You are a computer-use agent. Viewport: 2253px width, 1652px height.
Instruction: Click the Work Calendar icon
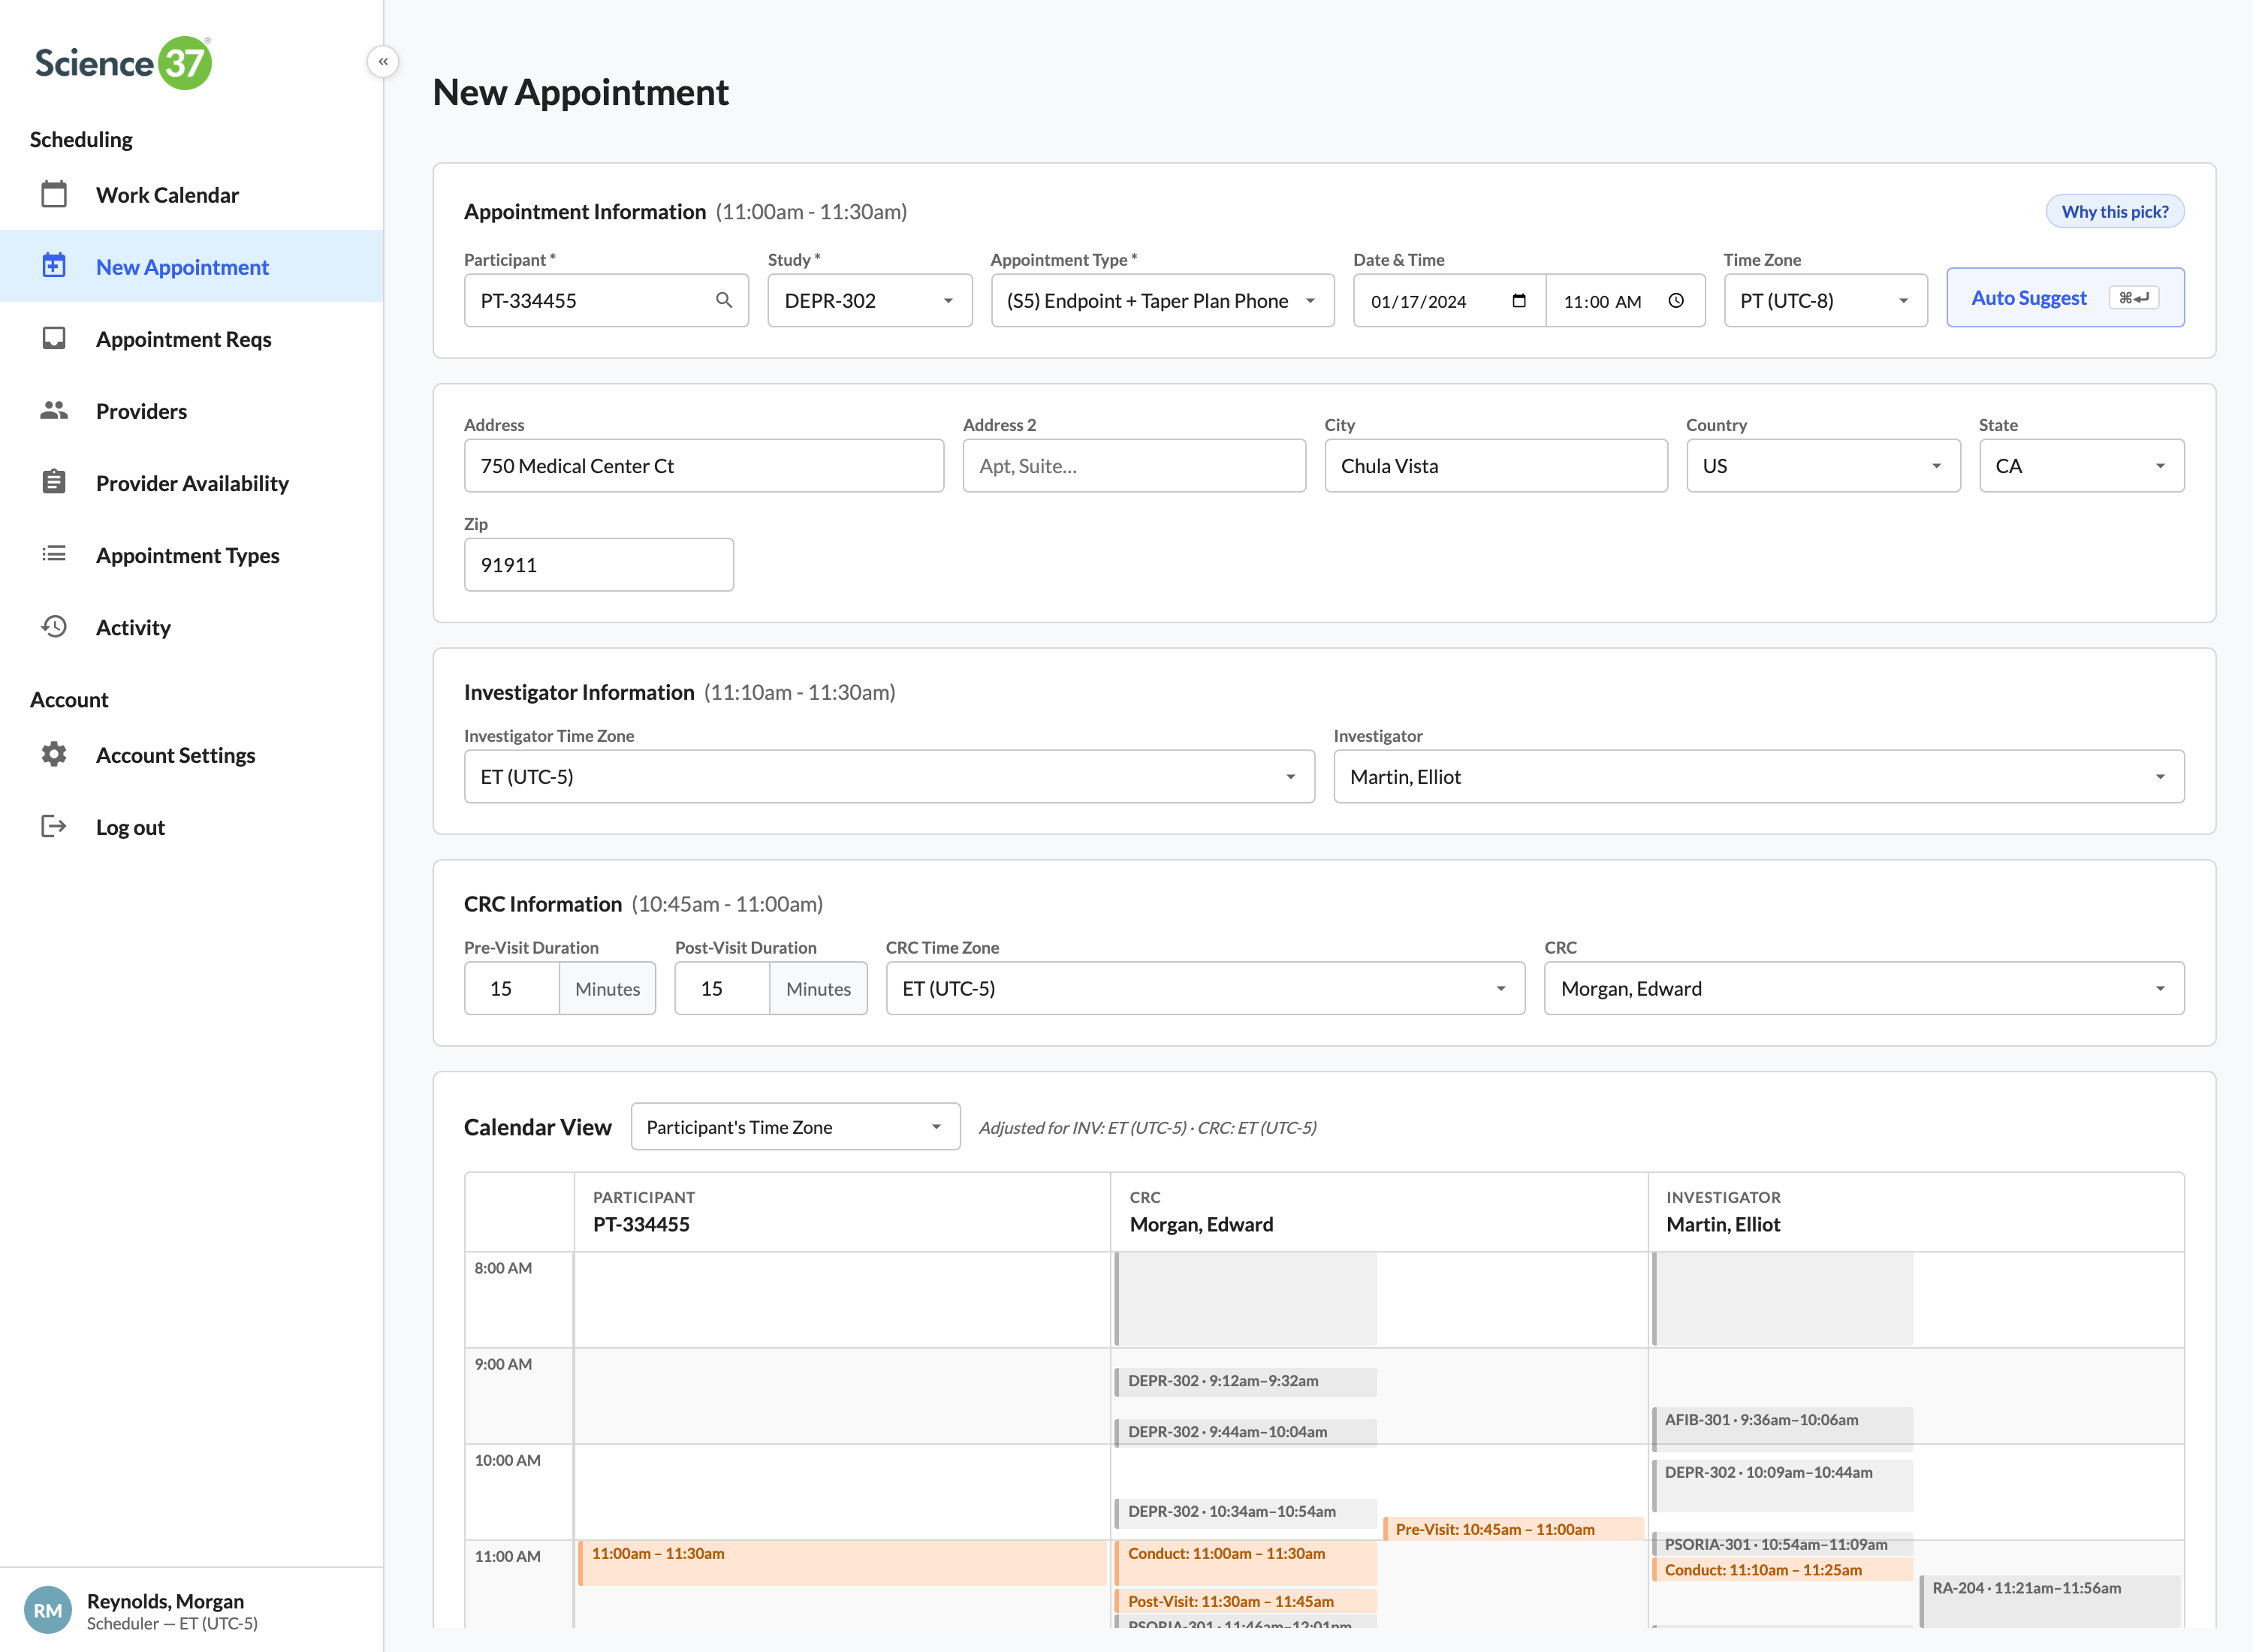point(54,194)
